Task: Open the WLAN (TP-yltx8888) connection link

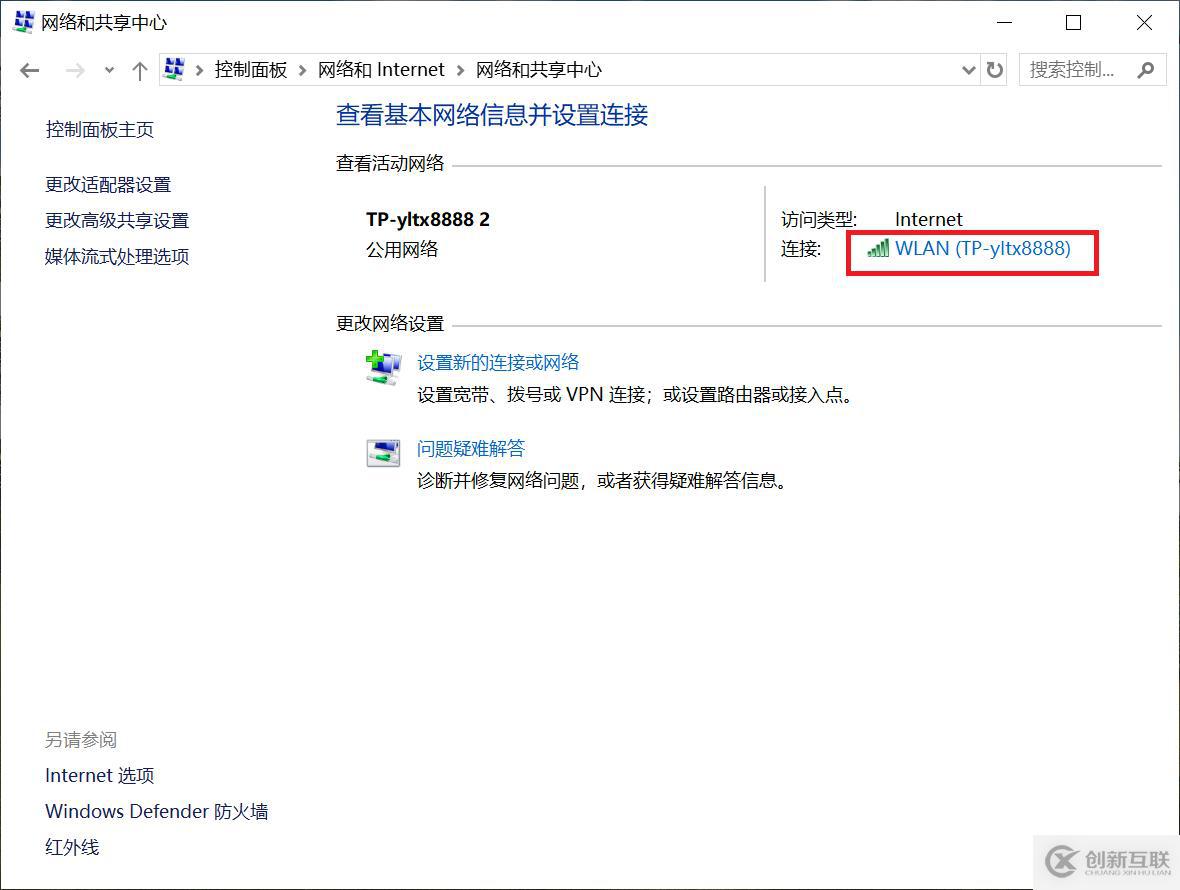Action: point(982,249)
